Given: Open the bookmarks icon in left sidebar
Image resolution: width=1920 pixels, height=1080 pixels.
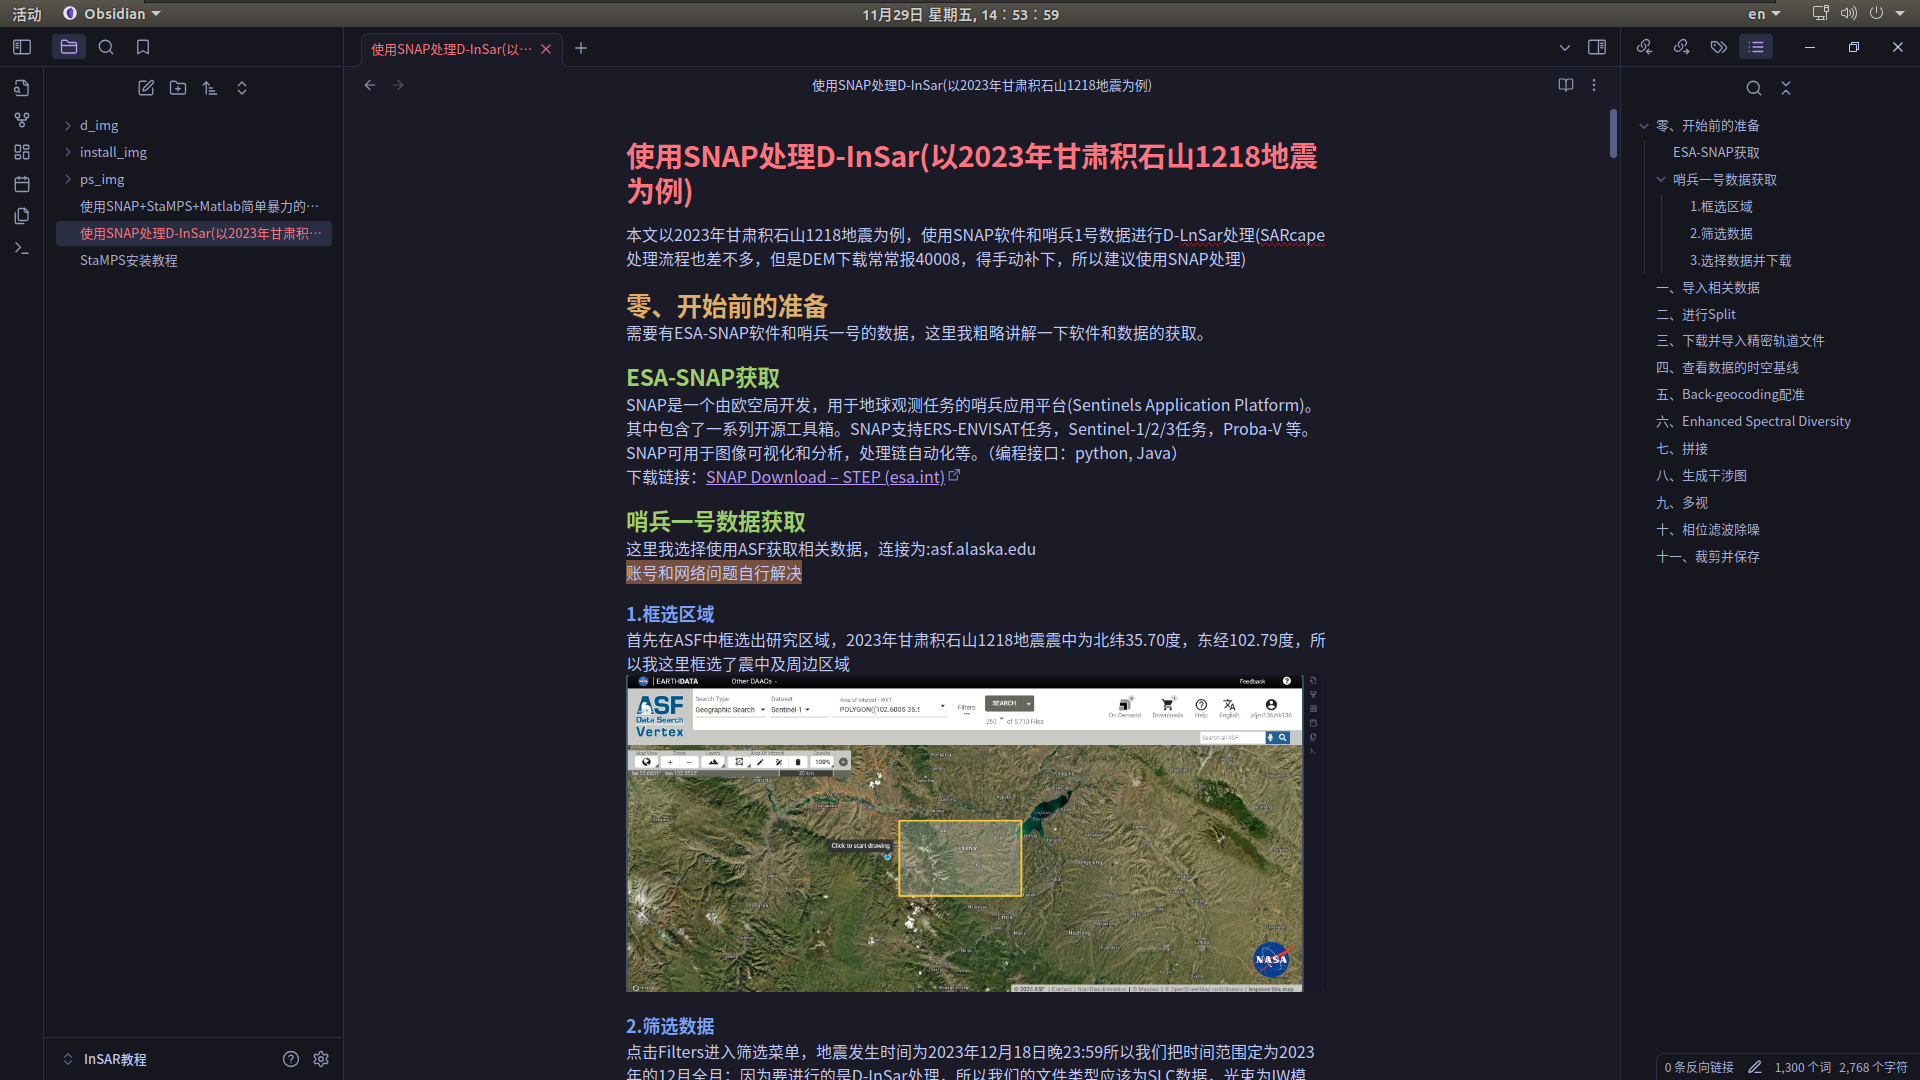Looking at the screenshot, I should (x=143, y=47).
